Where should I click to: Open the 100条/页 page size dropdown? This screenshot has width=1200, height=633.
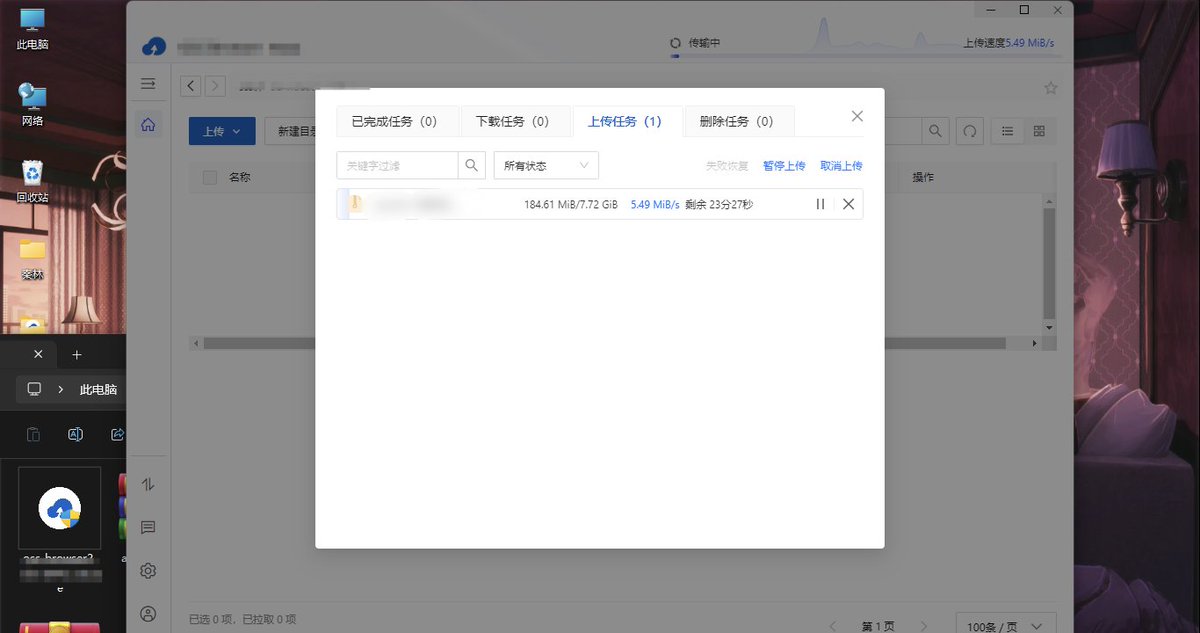[1004, 623]
